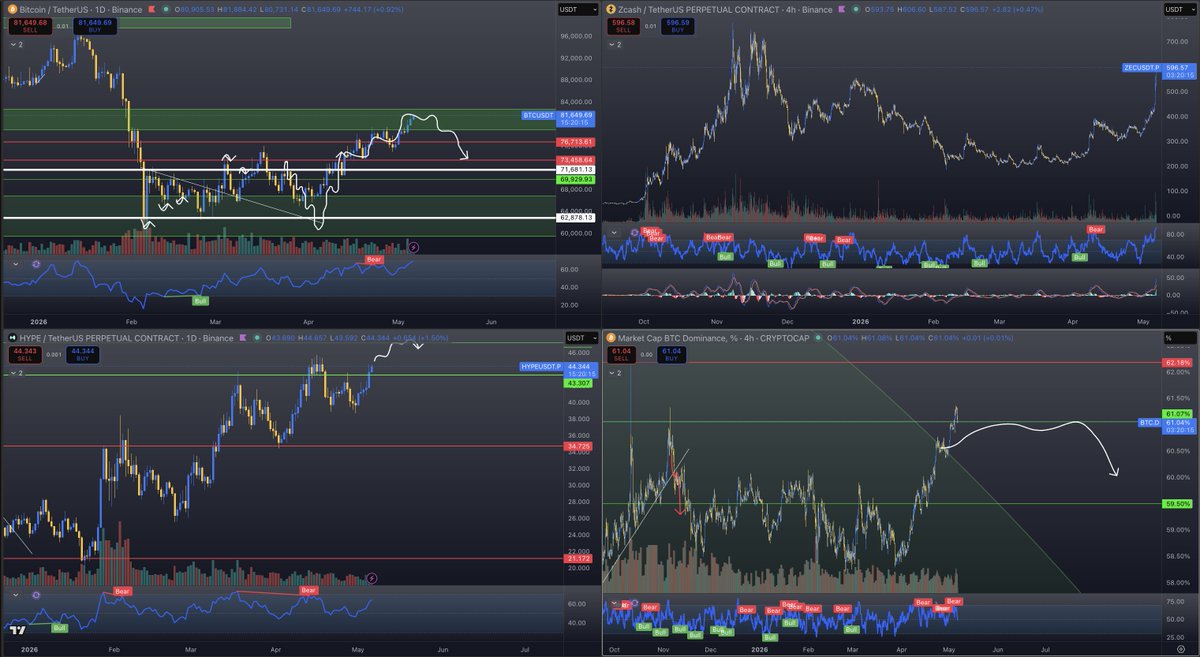
Task: Click the Bull label in Bitcoin RSI pane
Action: [200, 299]
